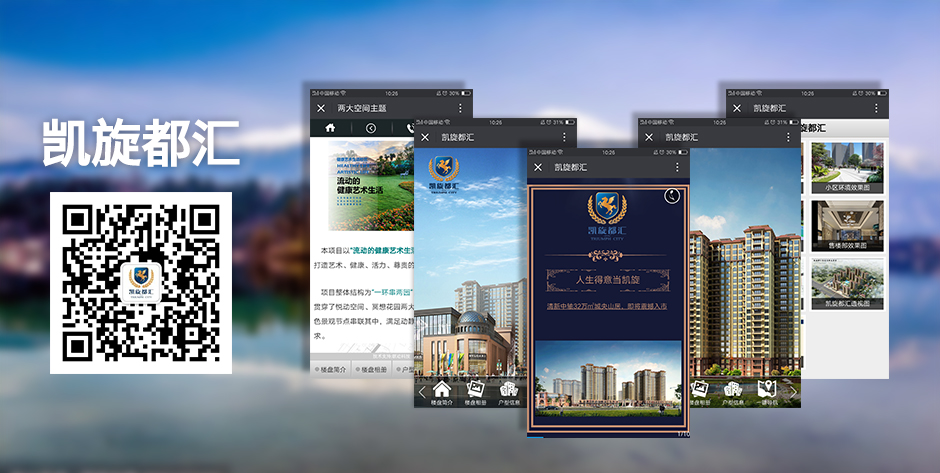Open 楼盘相册 icon on apartment tower page
The width and height of the screenshot is (940, 473).
point(699,393)
